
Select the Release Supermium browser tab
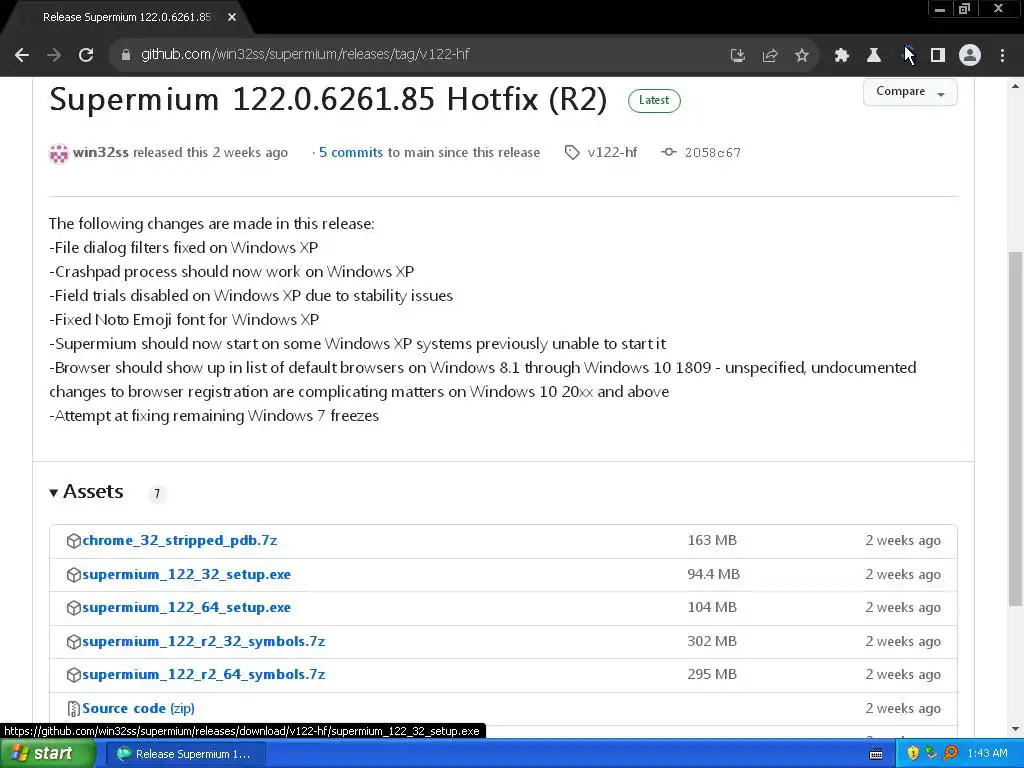tap(127, 18)
